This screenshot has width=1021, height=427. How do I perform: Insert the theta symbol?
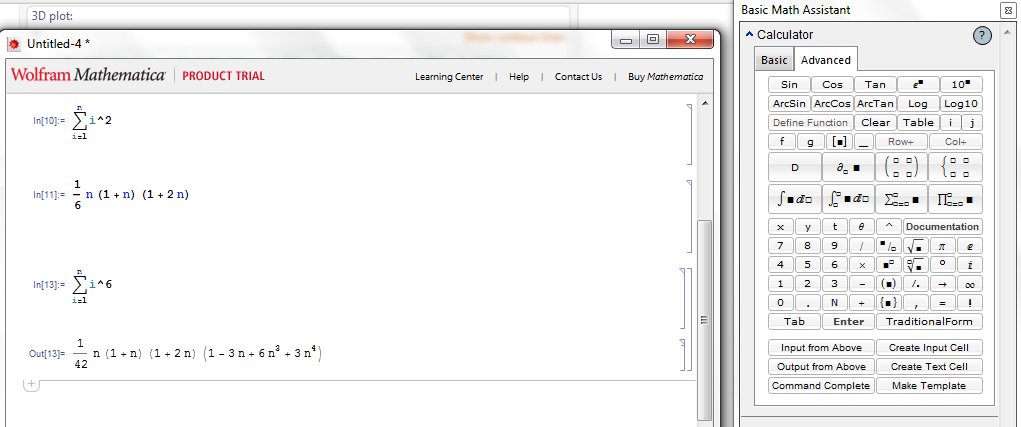861,227
